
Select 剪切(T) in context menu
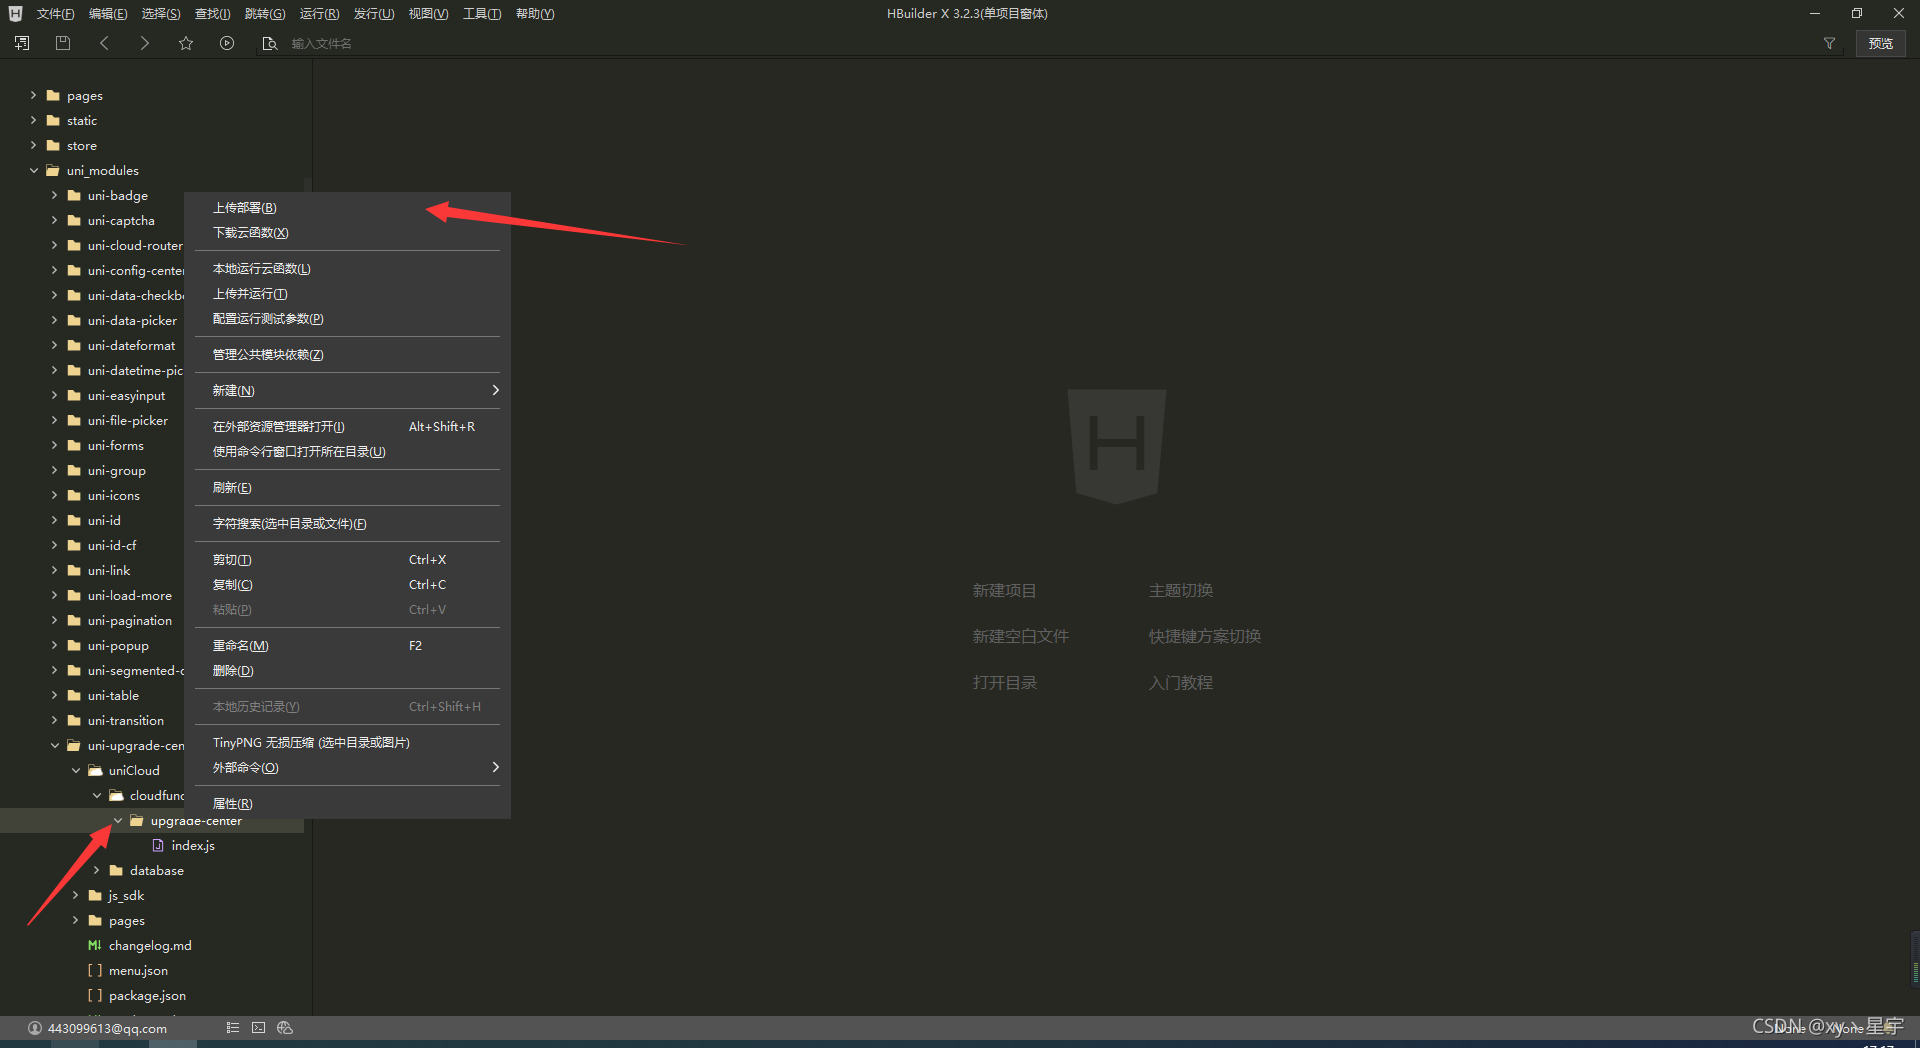(347, 559)
